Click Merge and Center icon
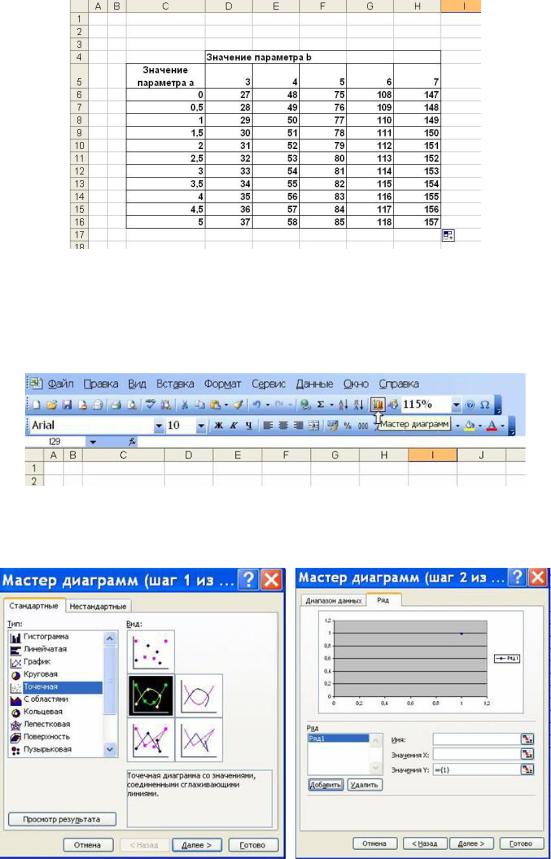 pyautogui.click(x=313, y=426)
